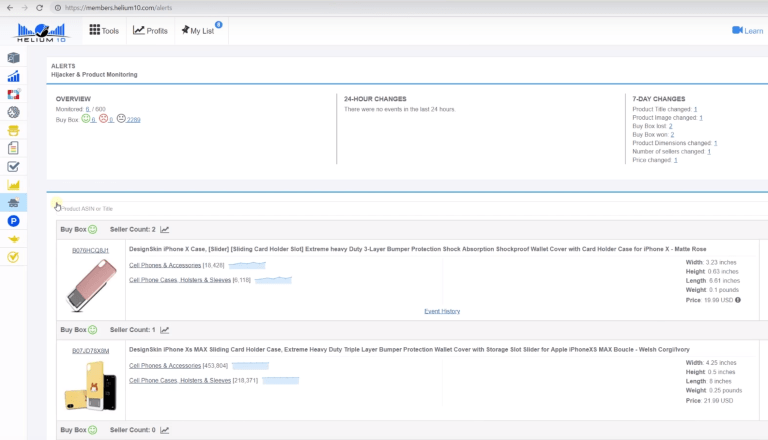Open the Black Box sidebar icon
Viewport: 768px width, 440px height.
(13, 58)
